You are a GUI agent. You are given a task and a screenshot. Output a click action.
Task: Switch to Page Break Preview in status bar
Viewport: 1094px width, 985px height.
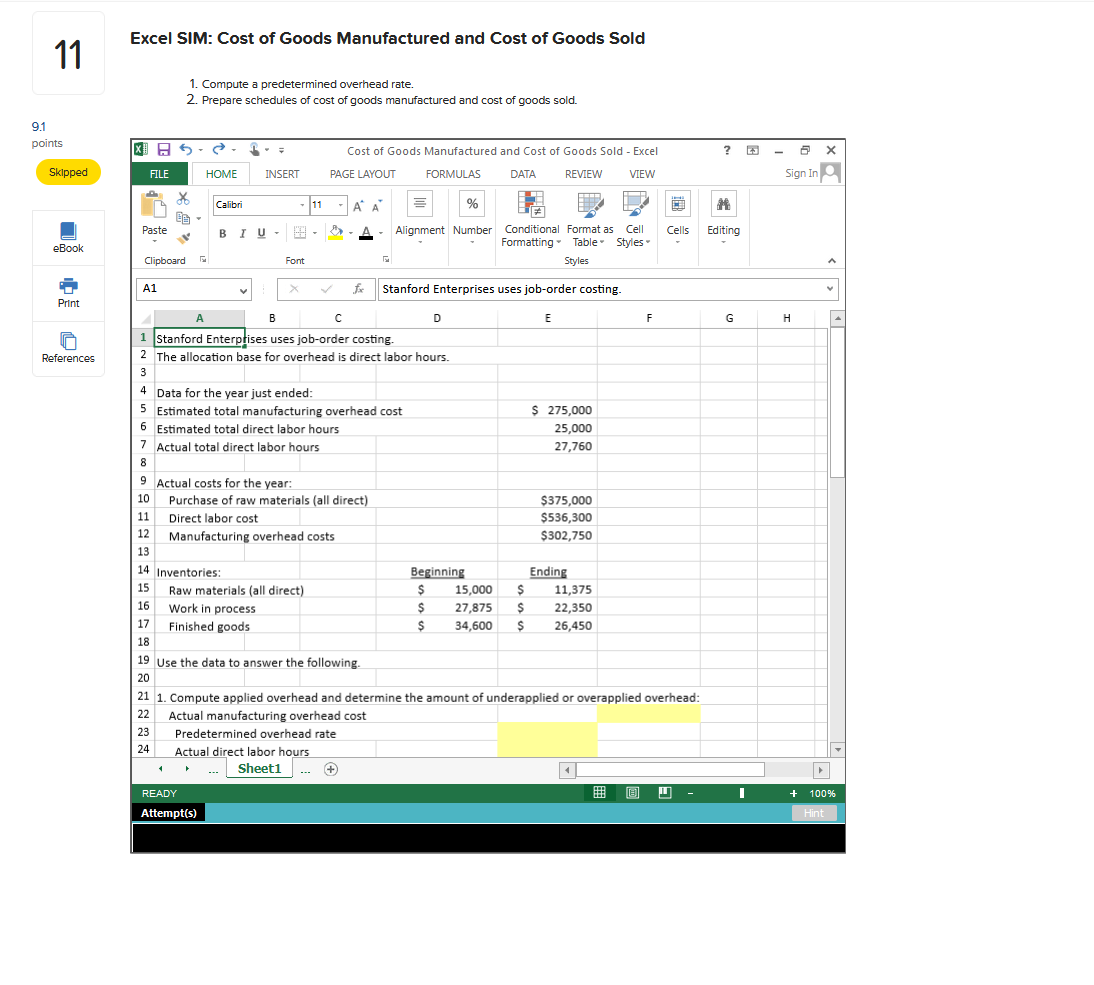(665, 792)
